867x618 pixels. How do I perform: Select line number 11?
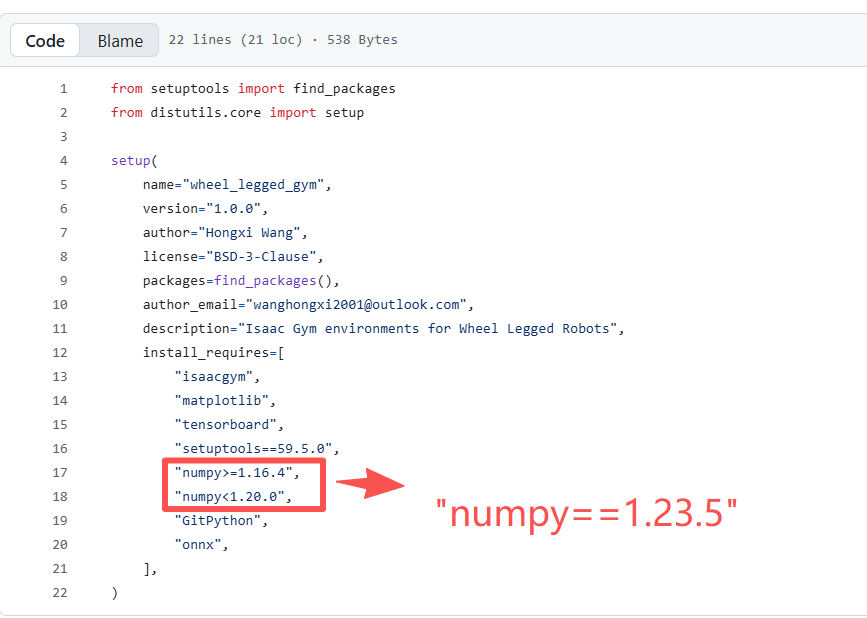click(x=60, y=329)
